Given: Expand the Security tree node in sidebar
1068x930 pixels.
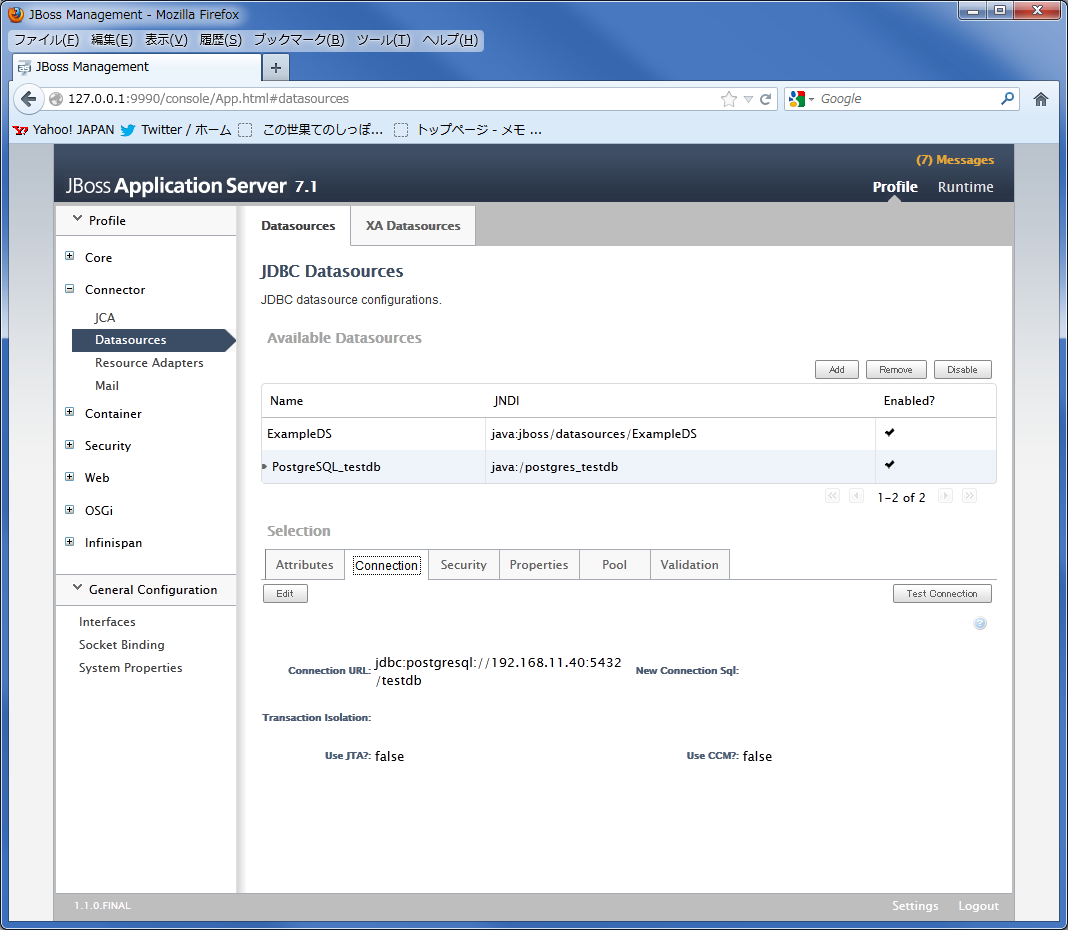Looking at the screenshot, I should (x=69, y=445).
